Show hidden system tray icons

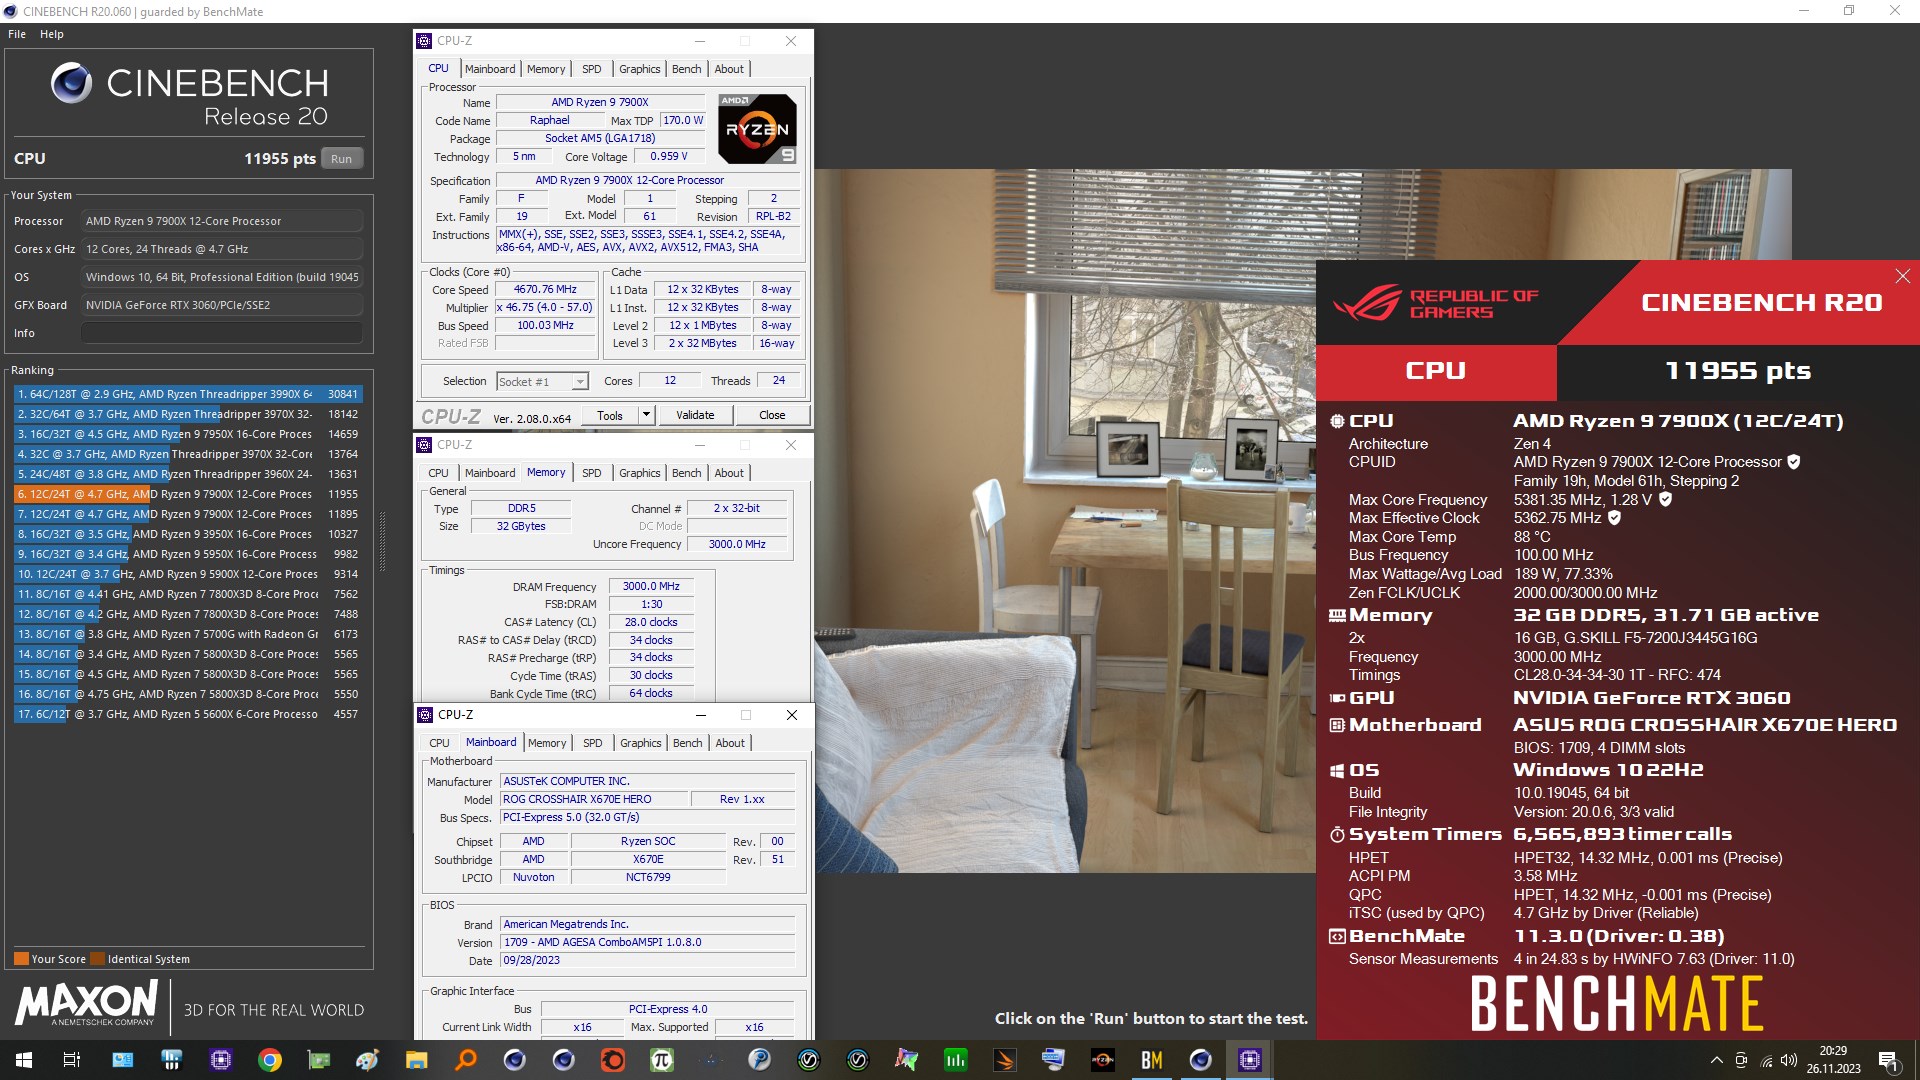(1717, 1060)
